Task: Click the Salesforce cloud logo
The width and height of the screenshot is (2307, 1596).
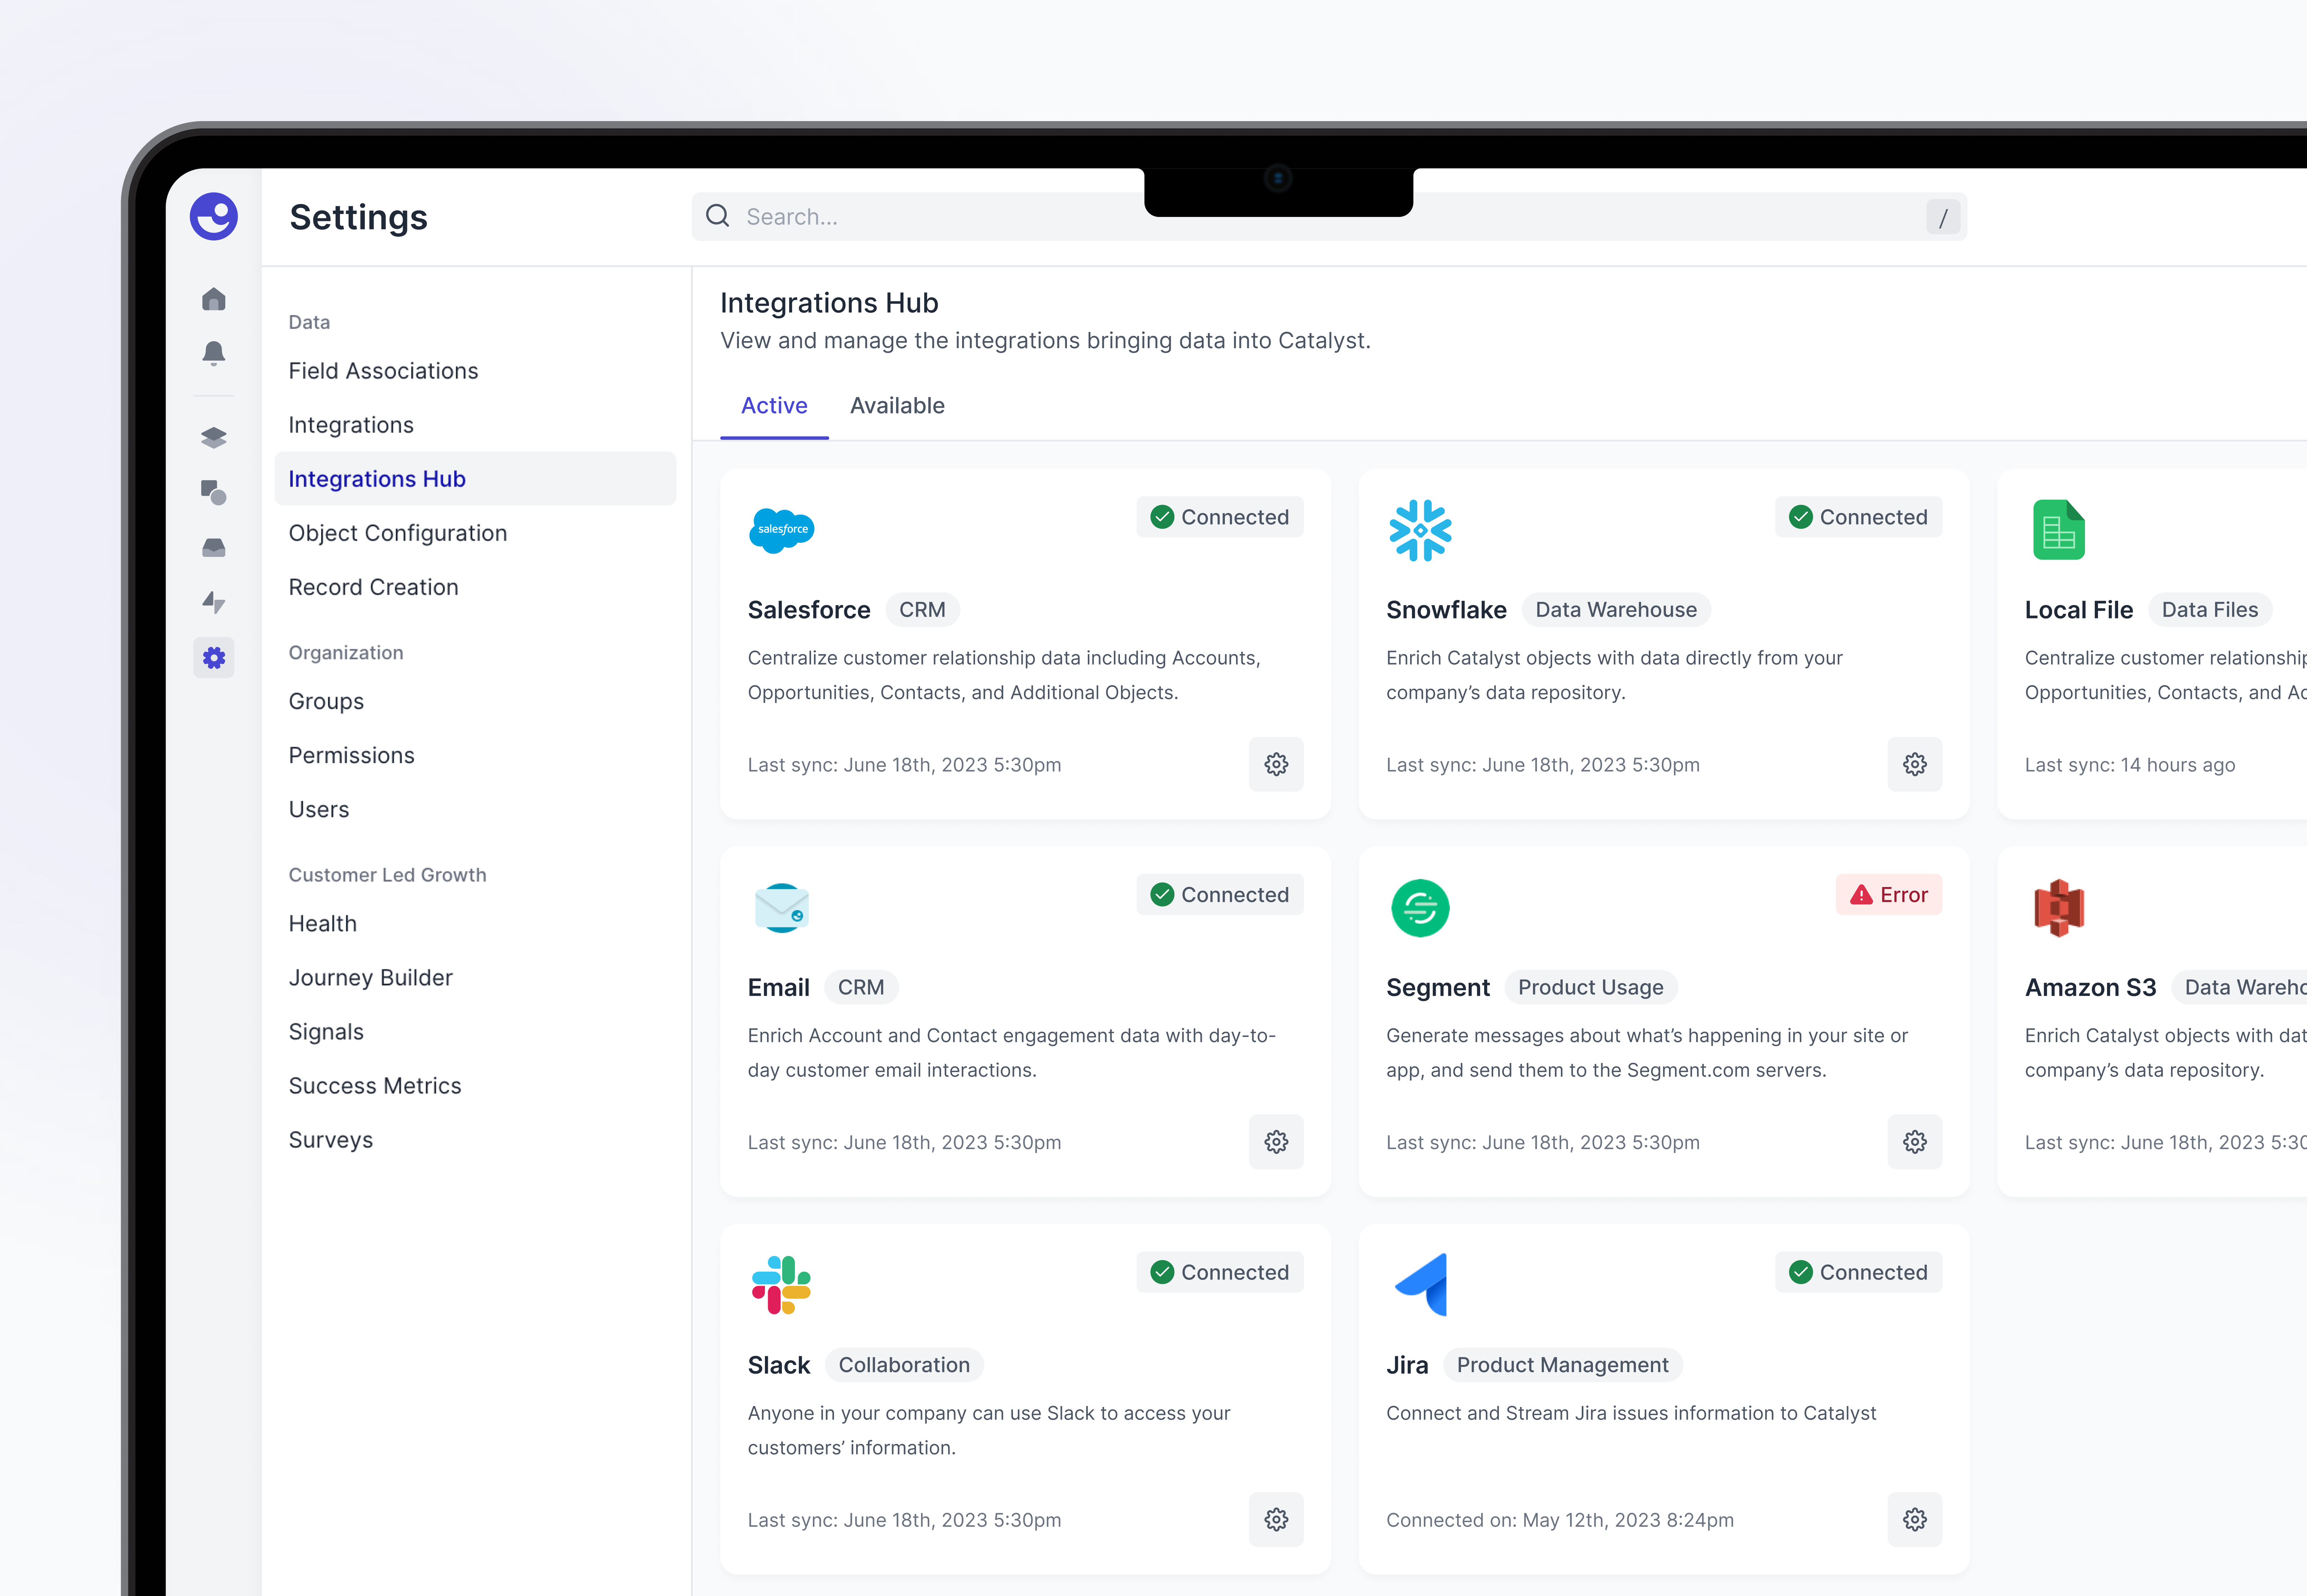Action: [781, 530]
